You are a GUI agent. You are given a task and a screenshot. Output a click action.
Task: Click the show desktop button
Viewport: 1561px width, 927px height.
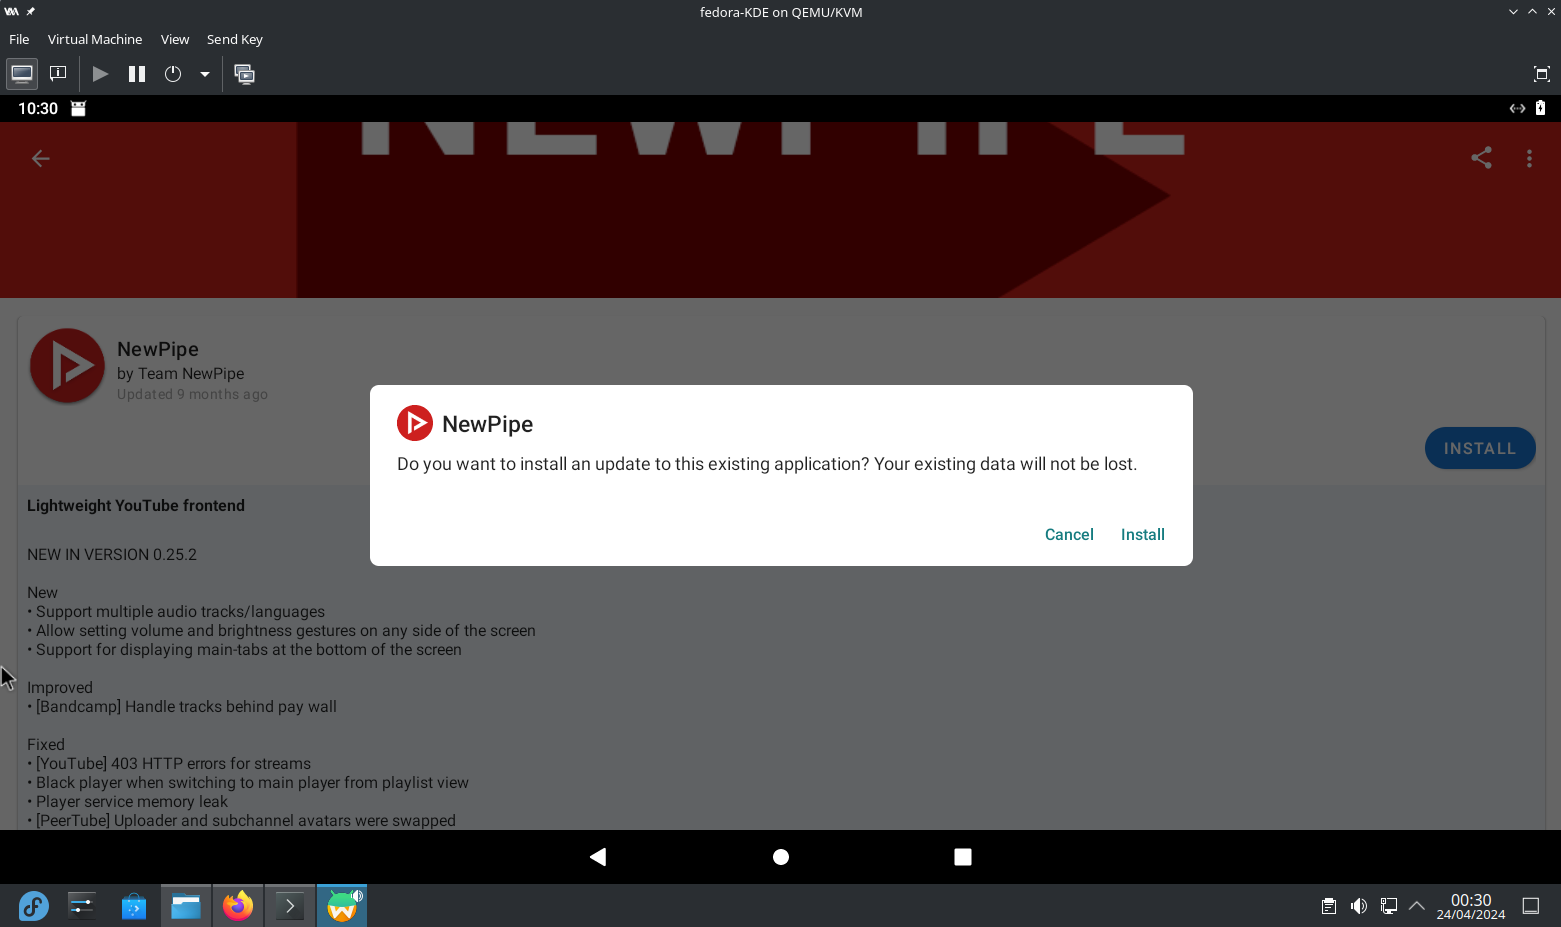1530,906
